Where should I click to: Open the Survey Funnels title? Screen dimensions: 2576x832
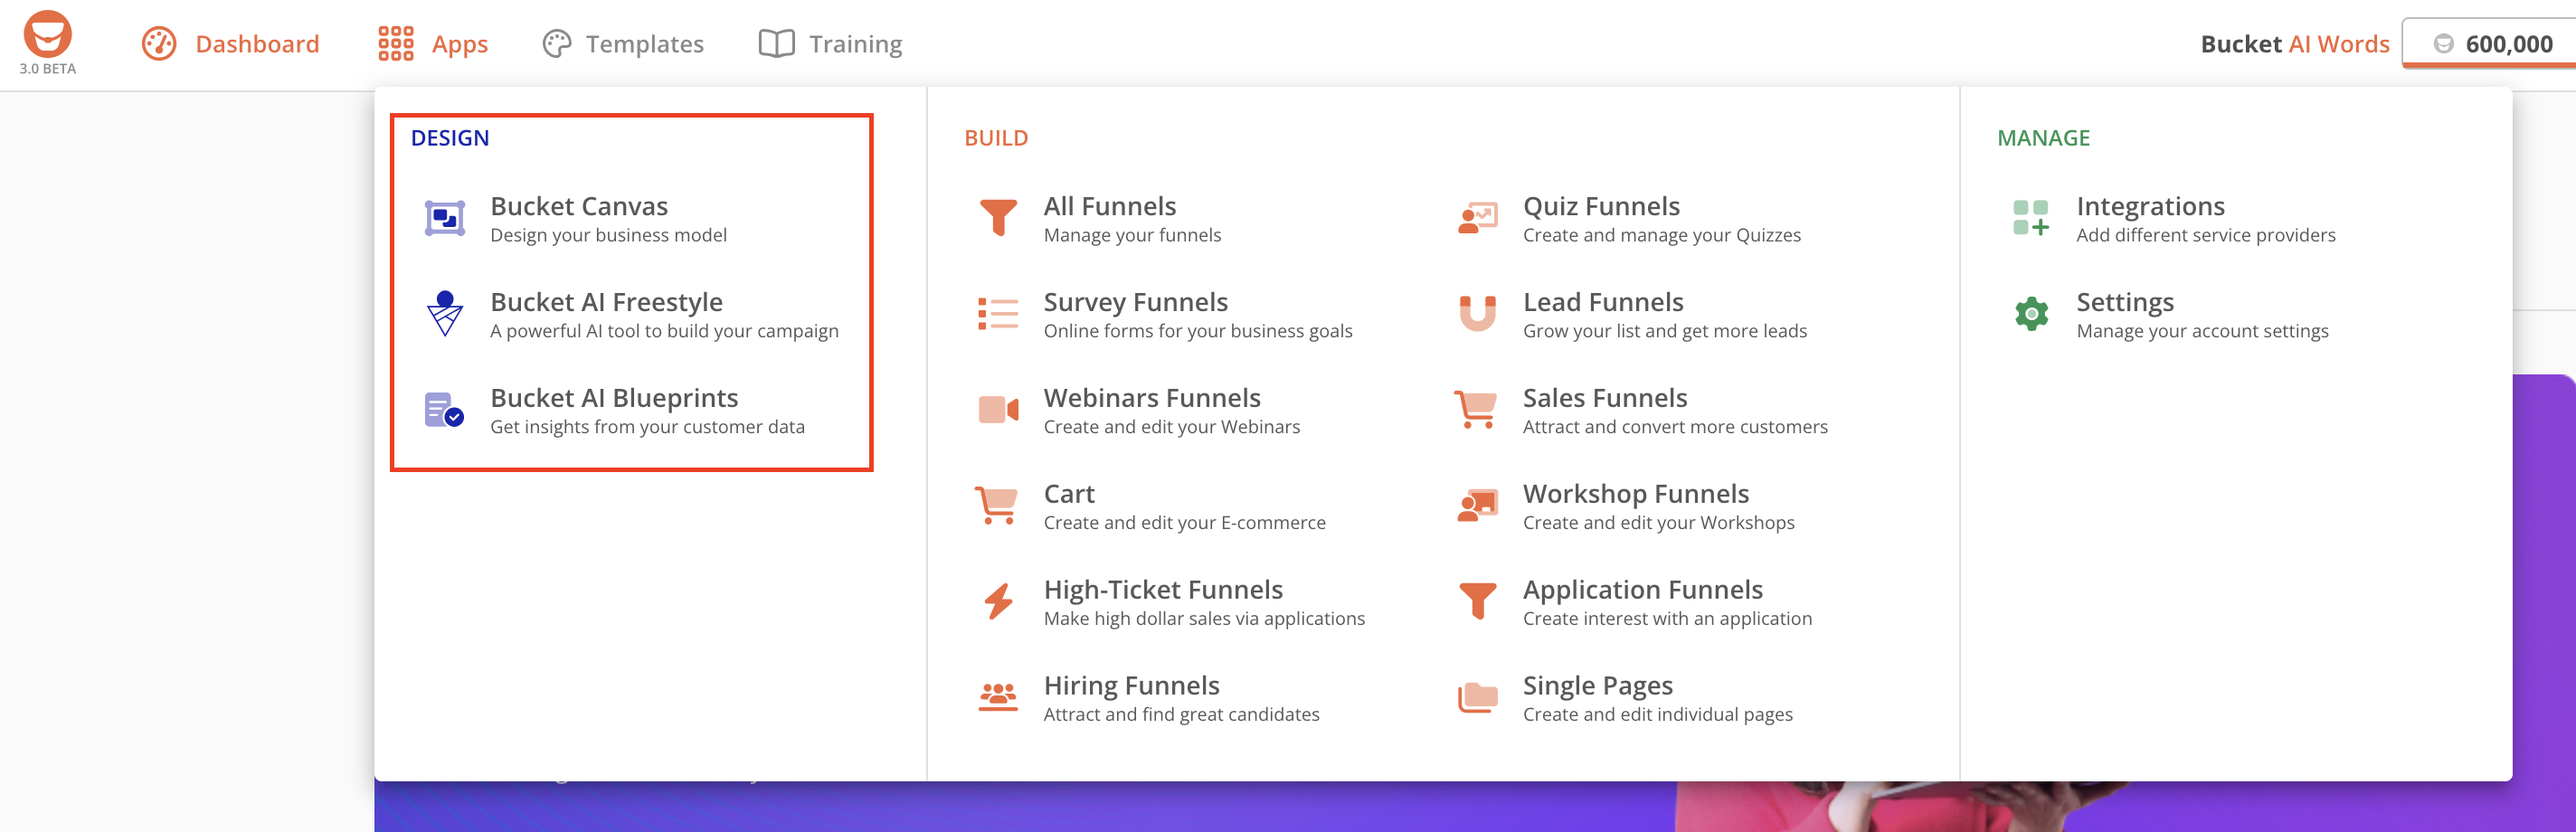pos(1136,302)
